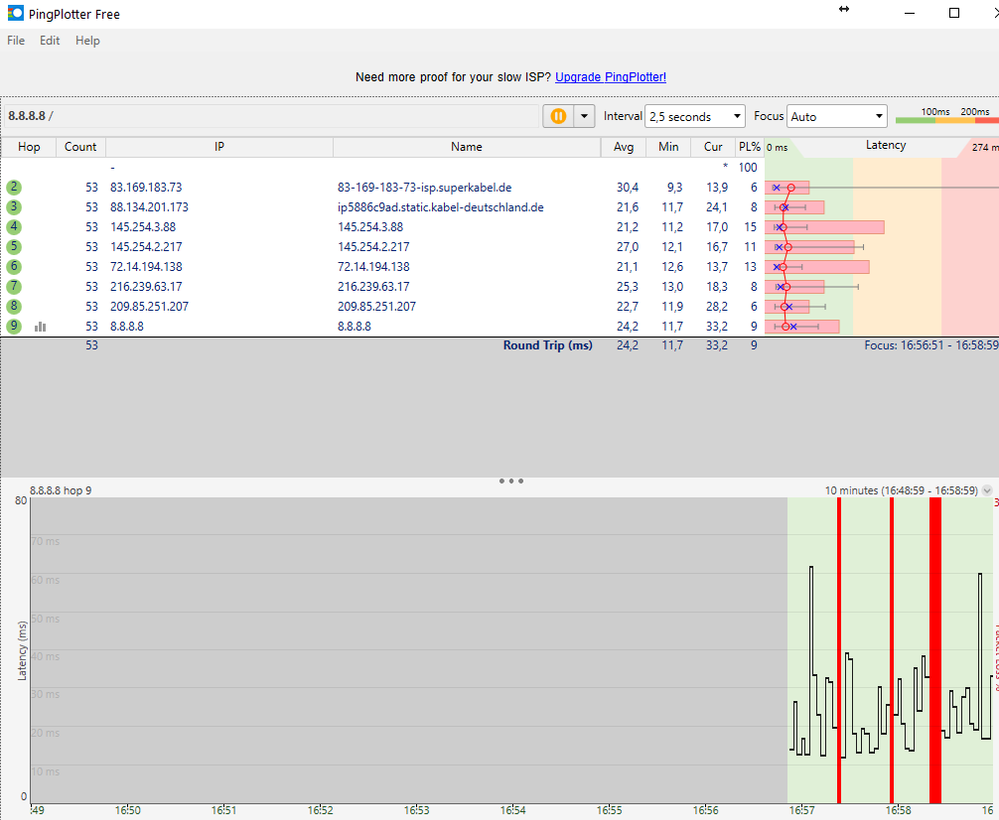Click the 8.8.8.8 target address field
Viewport: 999px width, 820px height.
click(x=272, y=115)
